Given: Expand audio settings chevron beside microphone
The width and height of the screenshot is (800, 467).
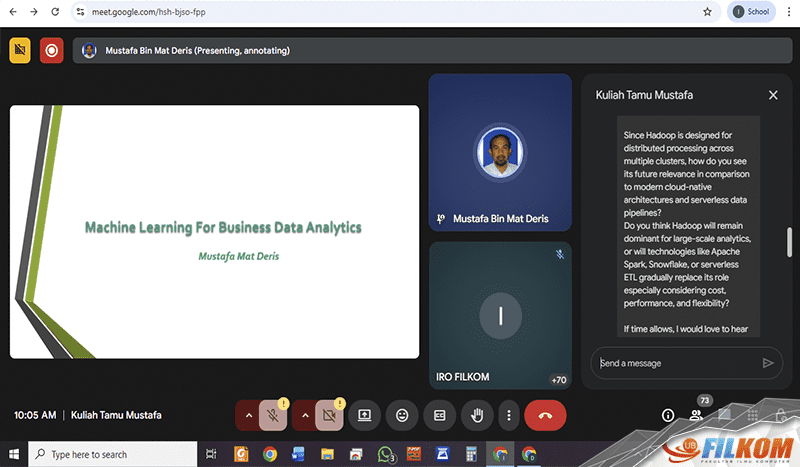Looking at the screenshot, I should (x=247, y=414).
